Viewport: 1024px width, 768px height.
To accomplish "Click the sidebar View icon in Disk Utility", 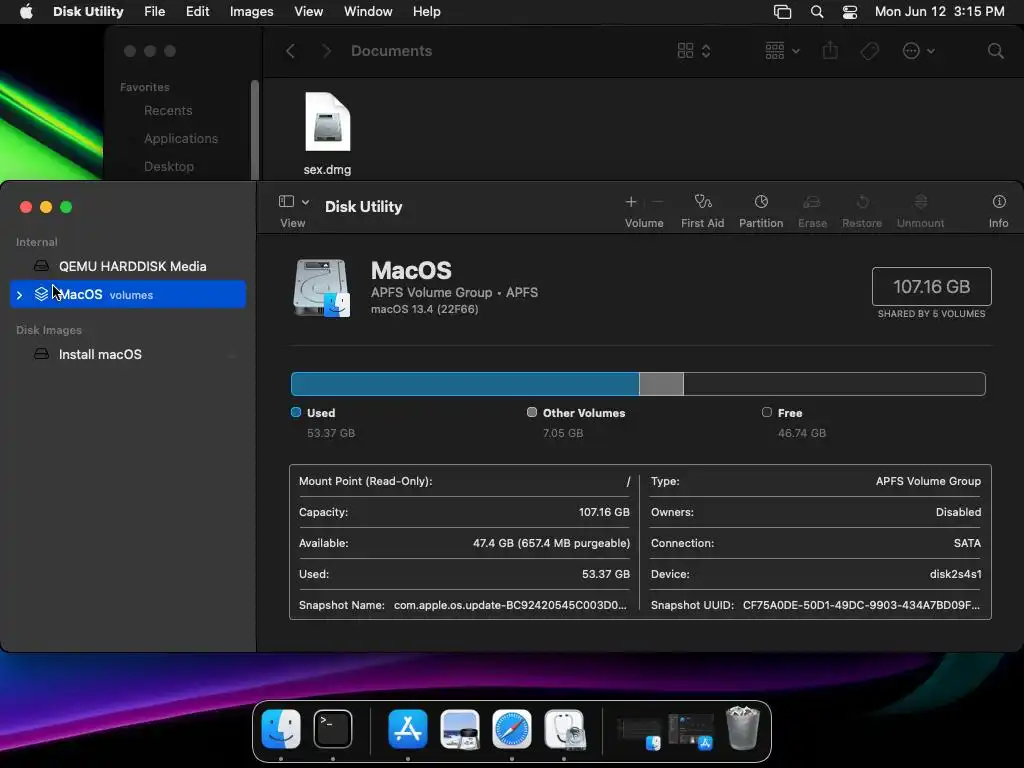I will (x=286, y=201).
